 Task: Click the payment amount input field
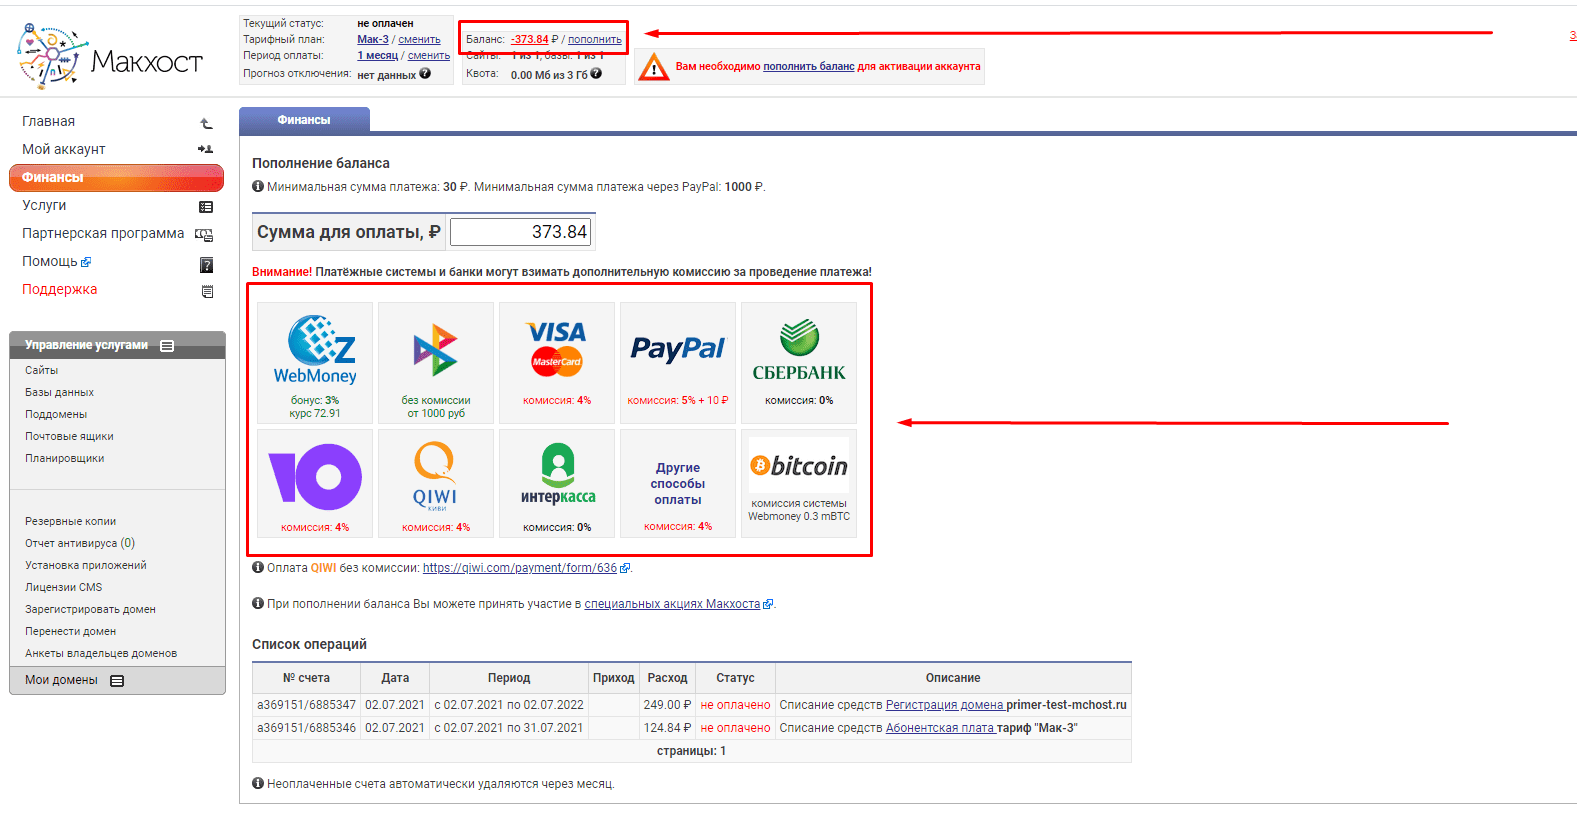tap(520, 232)
